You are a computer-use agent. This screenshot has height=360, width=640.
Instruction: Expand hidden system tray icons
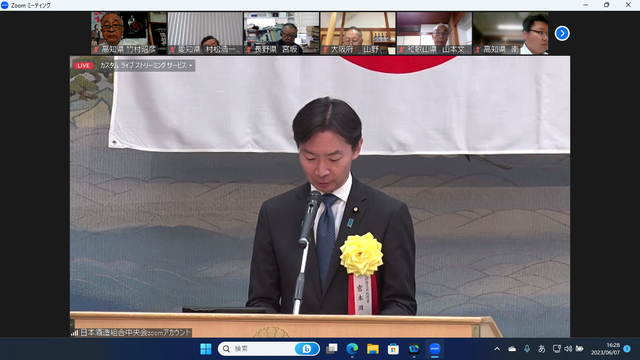pos(497,349)
